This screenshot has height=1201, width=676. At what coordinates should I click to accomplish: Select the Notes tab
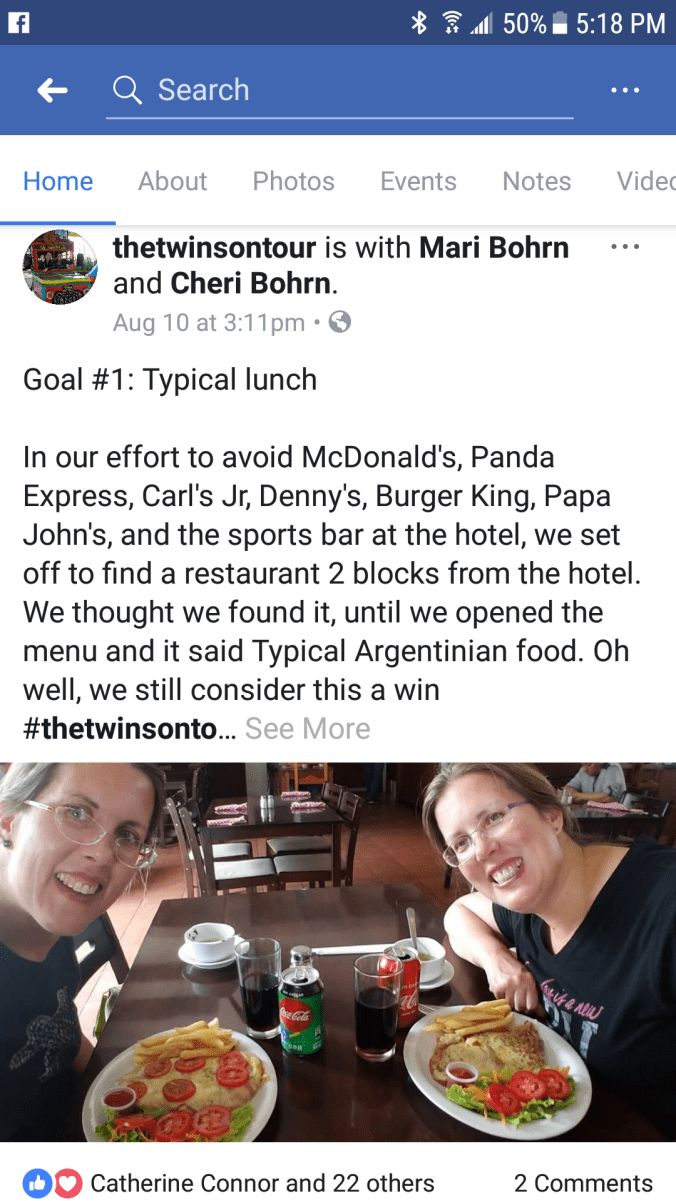pyautogui.click(x=536, y=181)
